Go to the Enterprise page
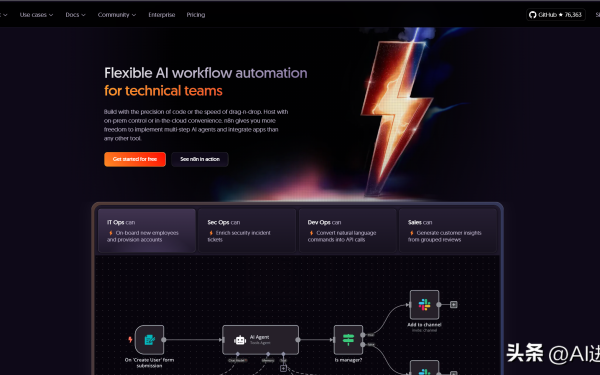Image resolution: width=600 pixels, height=375 pixels. click(161, 15)
